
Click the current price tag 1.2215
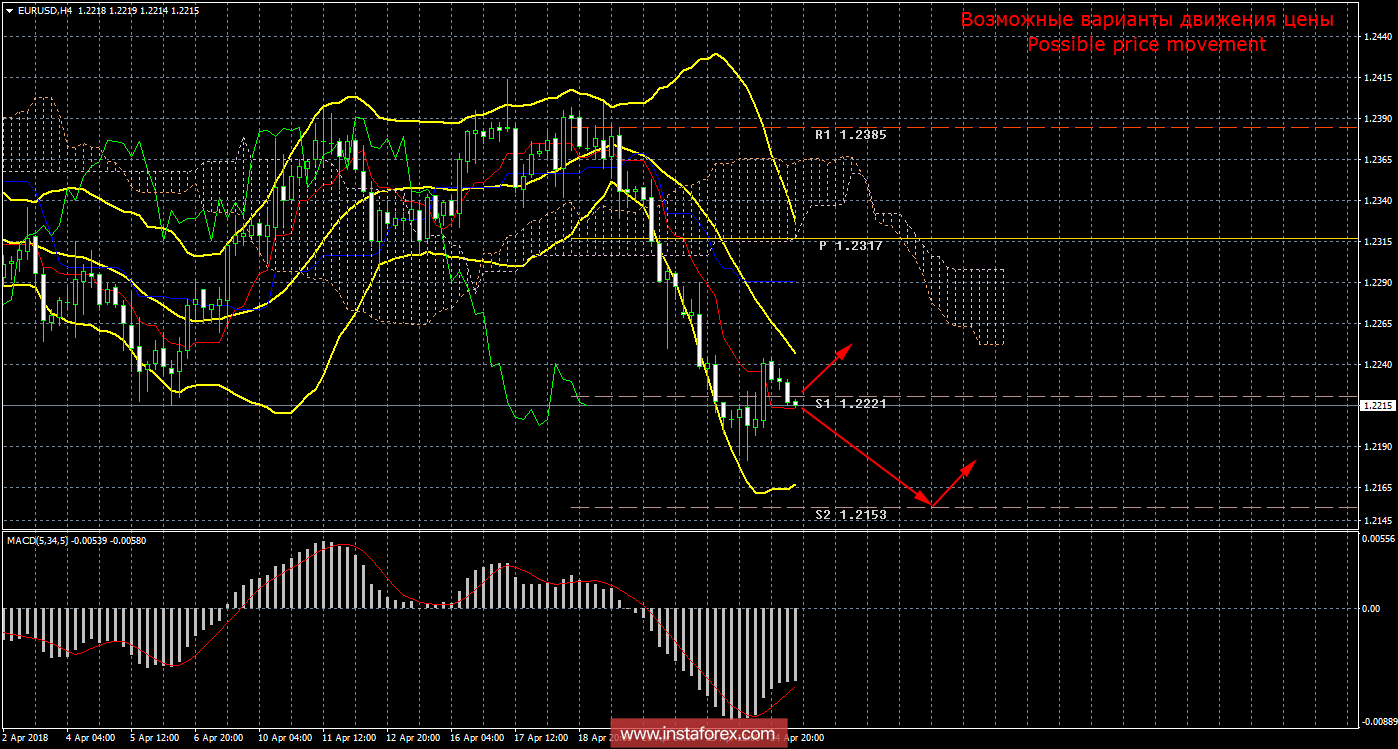(x=1378, y=405)
